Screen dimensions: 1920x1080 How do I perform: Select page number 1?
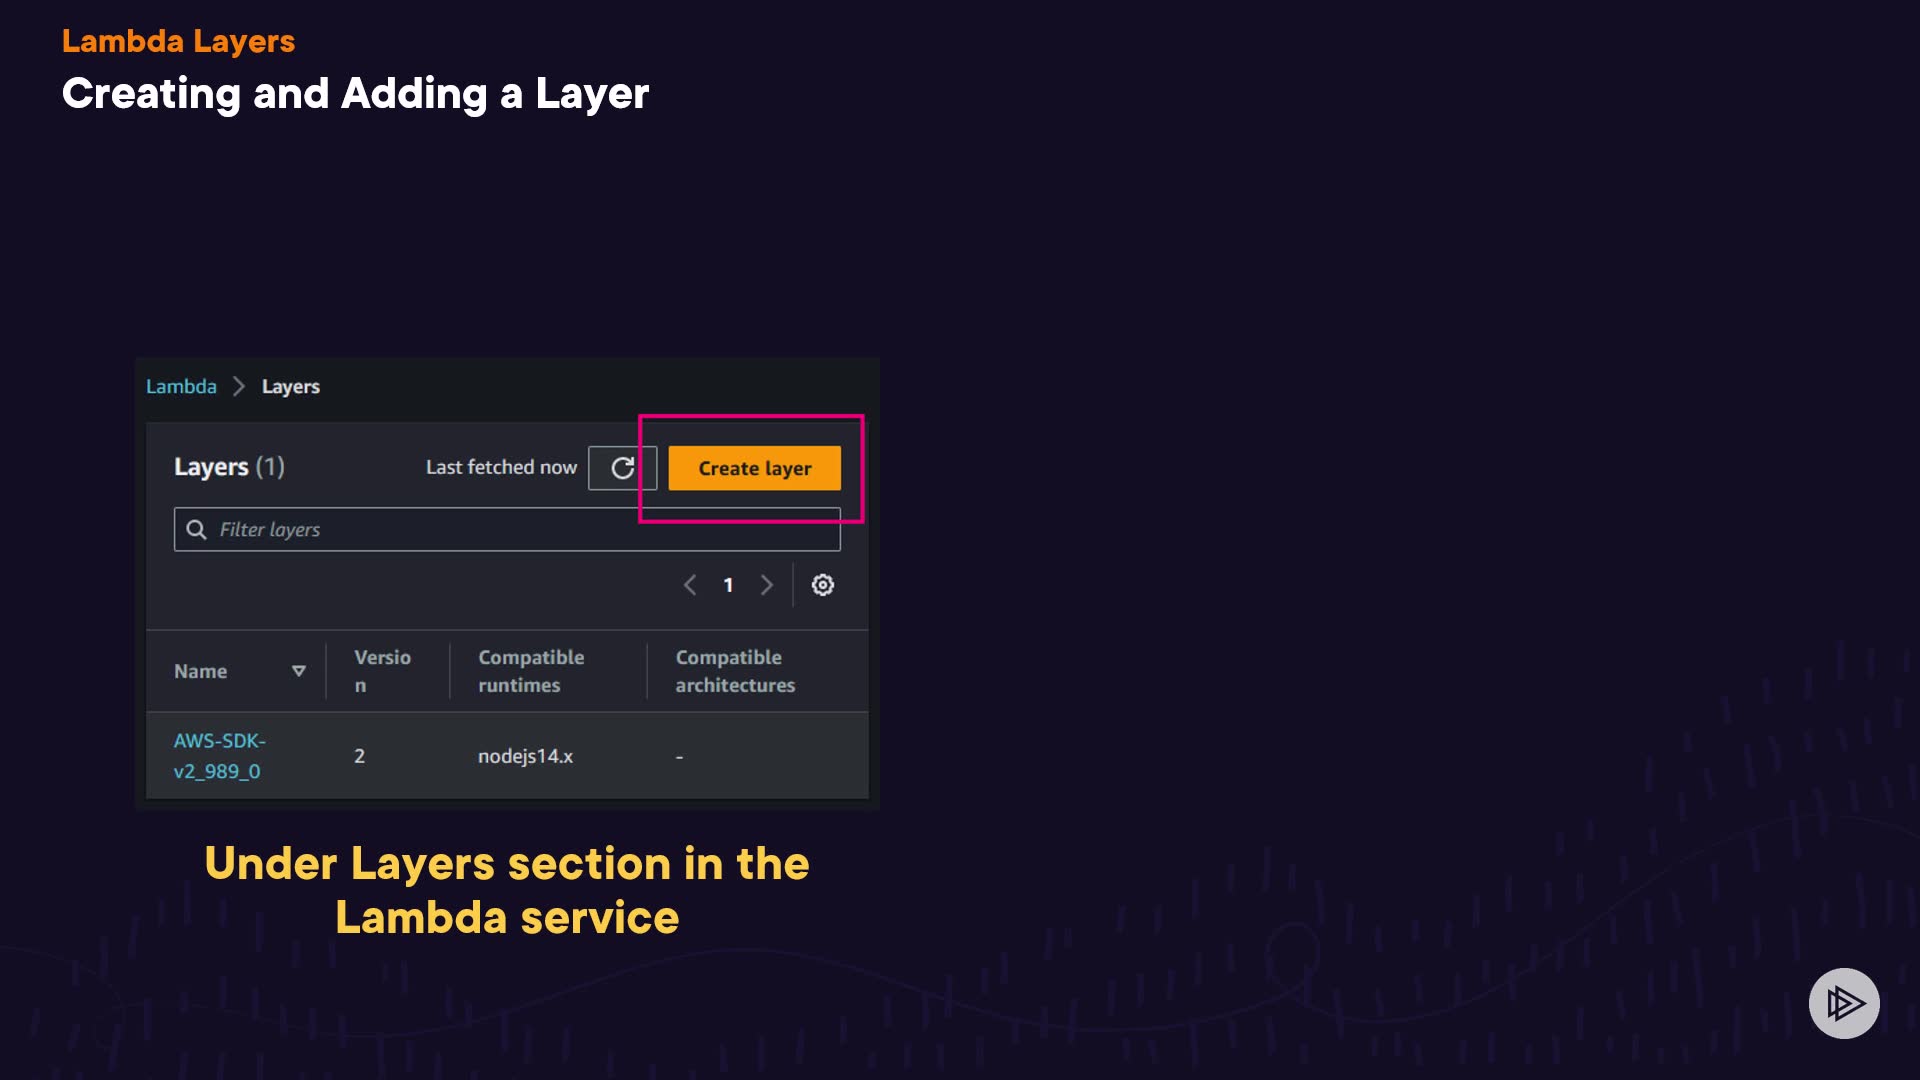coord(728,585)
